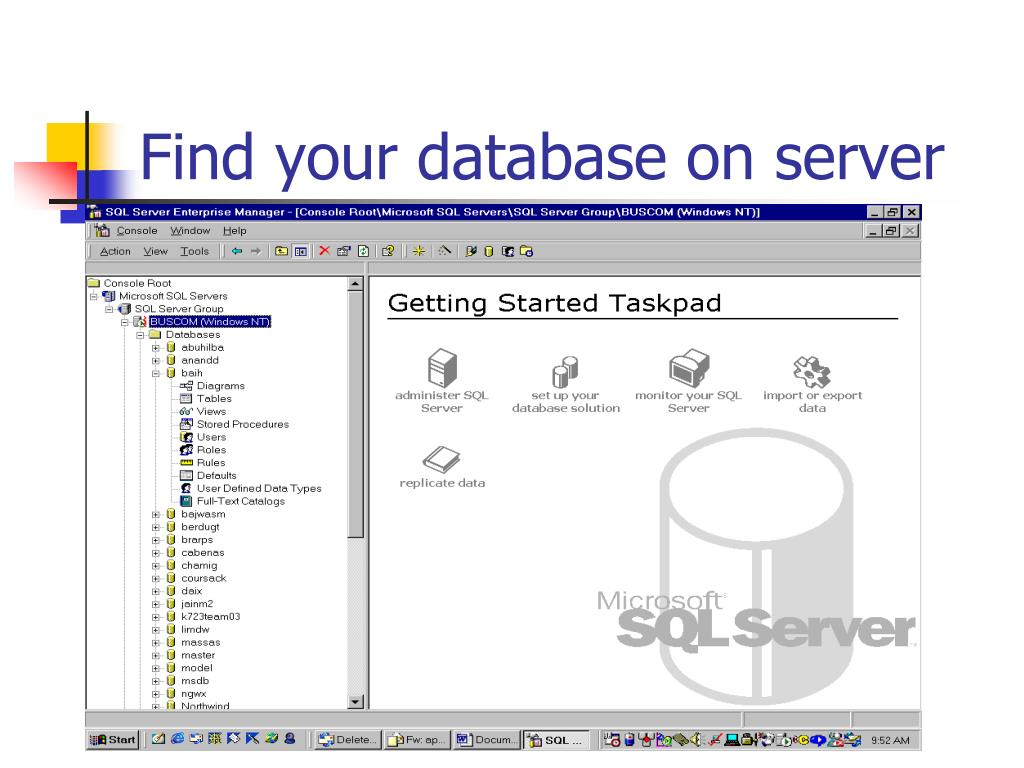
Task: Run the wizard wand toolbar icon
Action: [444, 251]
